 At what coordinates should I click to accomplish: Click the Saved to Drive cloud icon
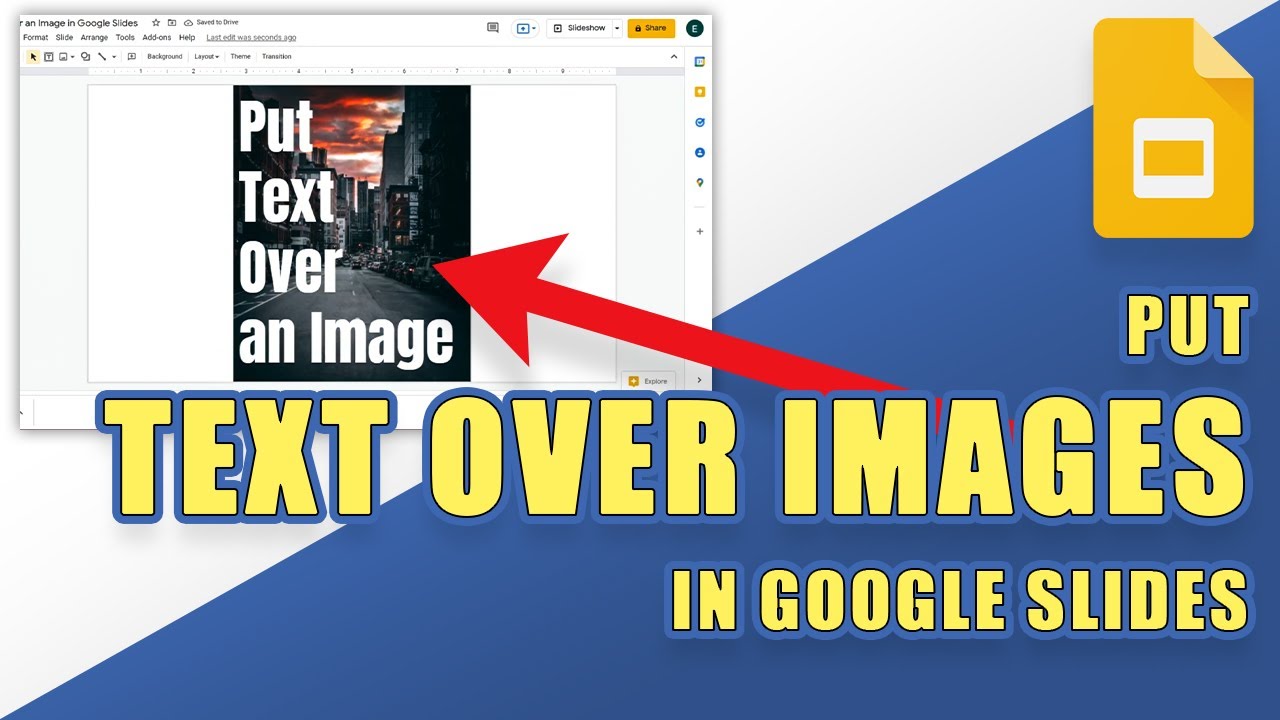[188, 22]
